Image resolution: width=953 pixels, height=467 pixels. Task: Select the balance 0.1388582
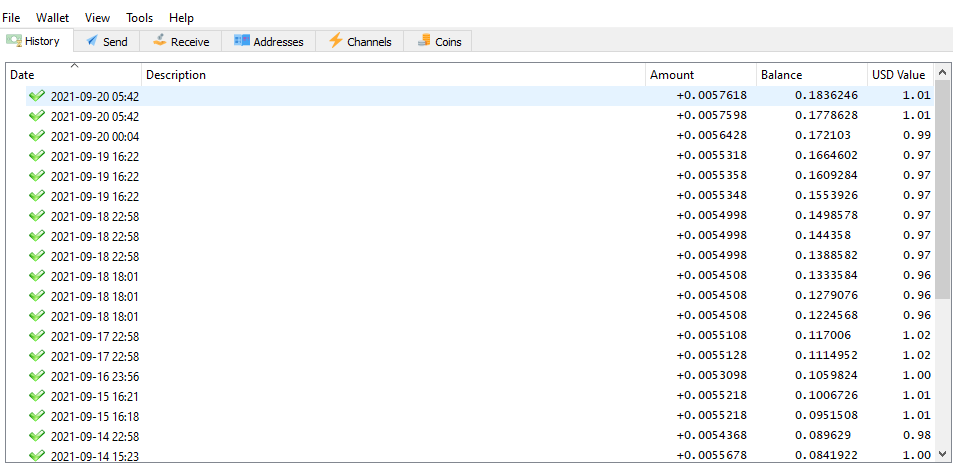827,256
